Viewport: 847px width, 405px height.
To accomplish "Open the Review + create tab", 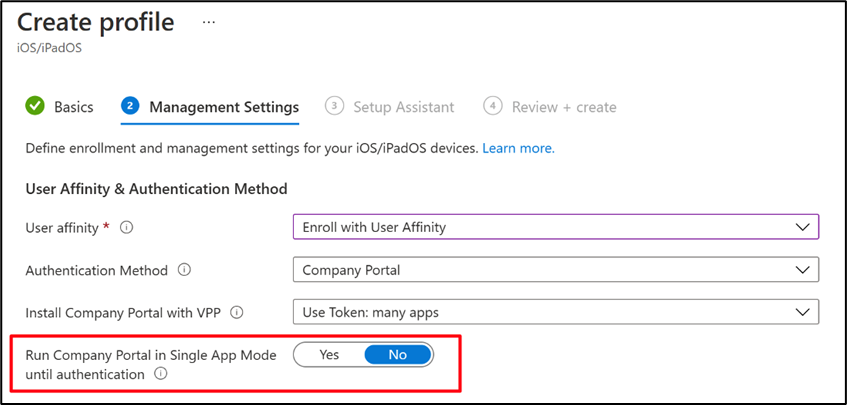I will pyautogui.click(x=564, y=107).
